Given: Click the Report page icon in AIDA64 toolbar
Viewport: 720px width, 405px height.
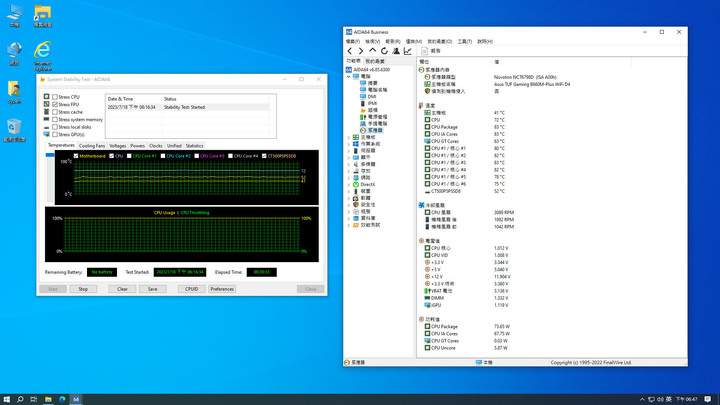Looking at the screenshot, I should point(425,51).
